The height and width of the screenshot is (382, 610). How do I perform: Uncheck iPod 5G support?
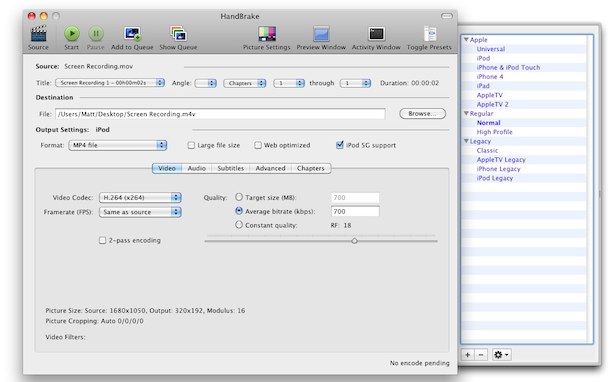coord(340,145)
